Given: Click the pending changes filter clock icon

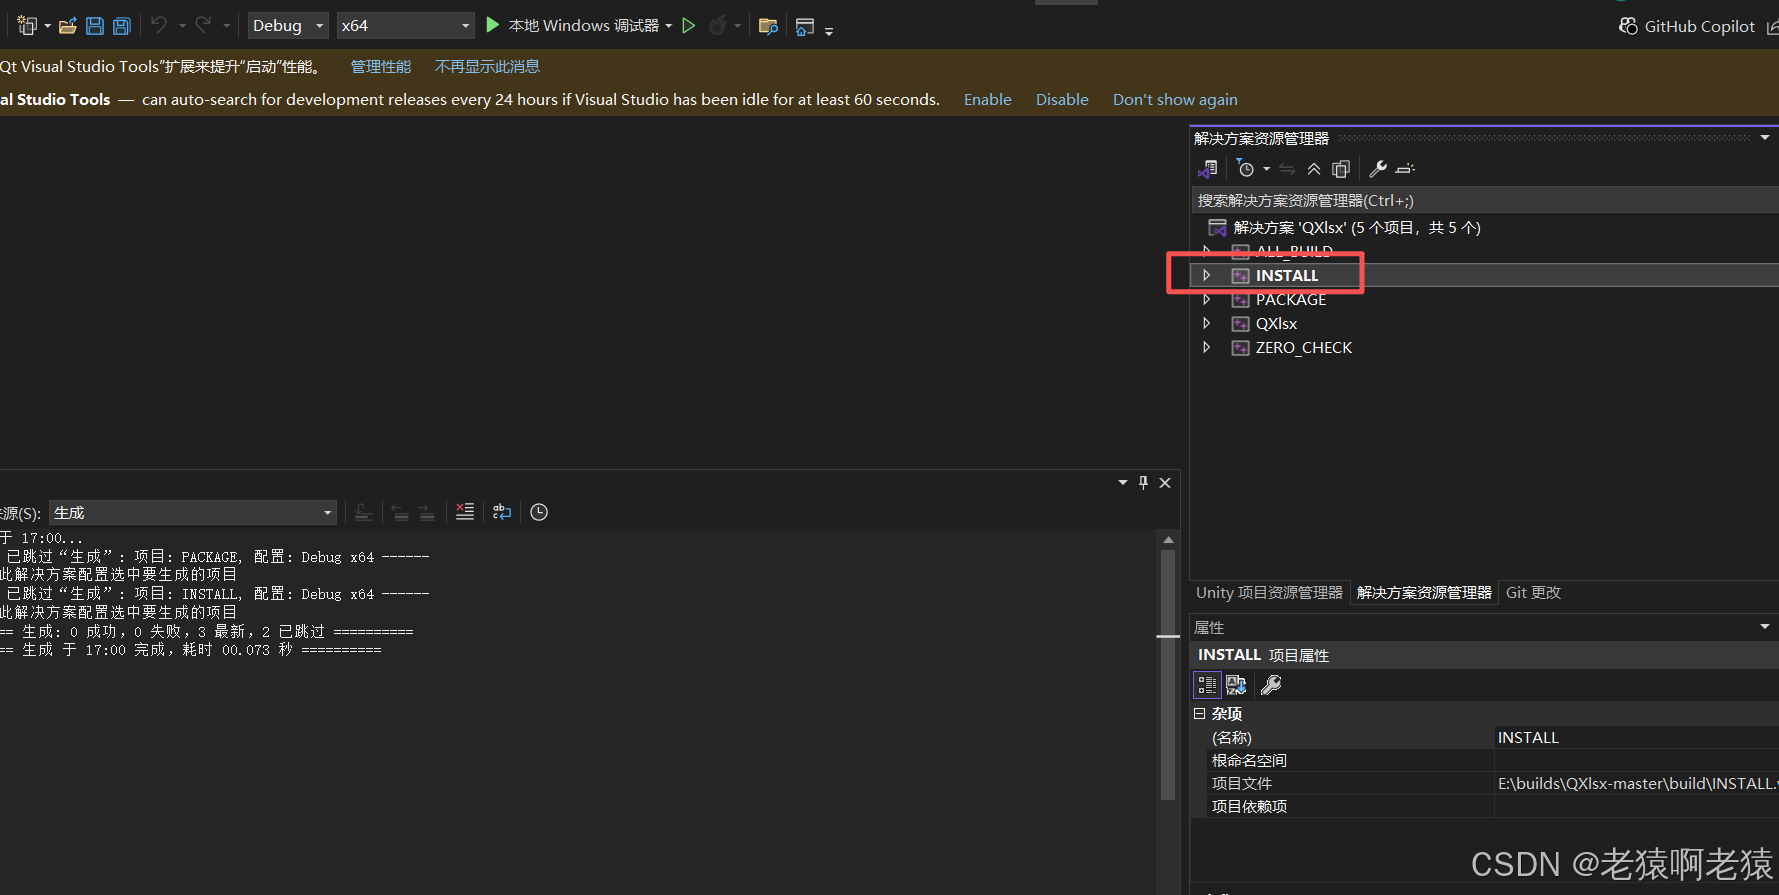Looking at the screenshot, I should click(x=1245, y=168).
